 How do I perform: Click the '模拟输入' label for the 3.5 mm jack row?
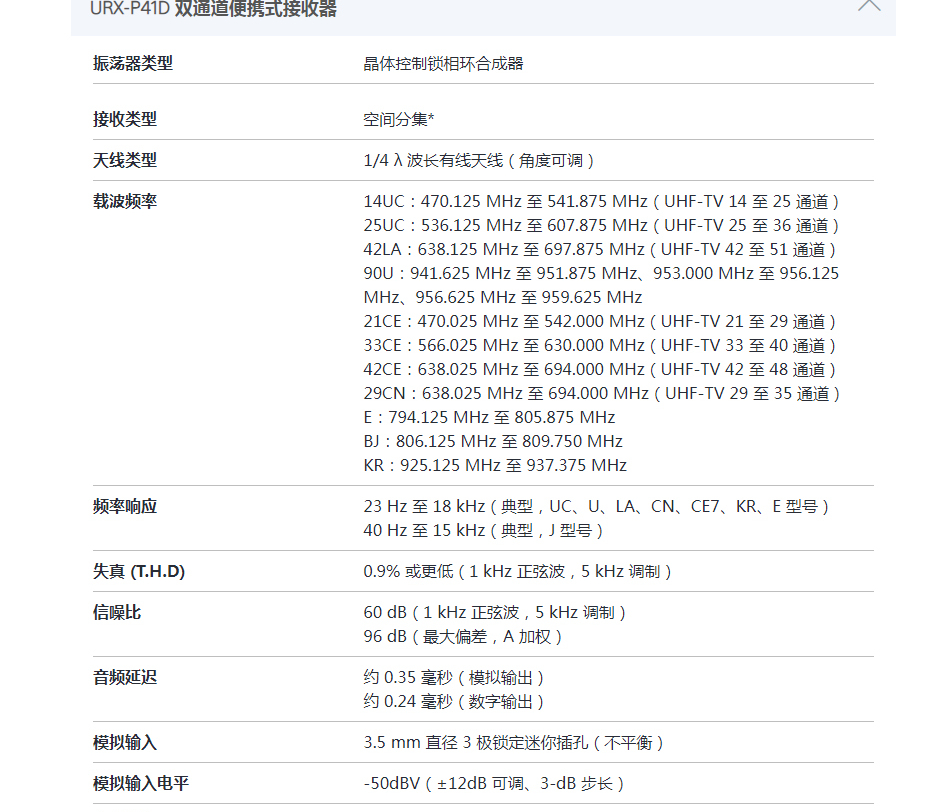point(125,742)
